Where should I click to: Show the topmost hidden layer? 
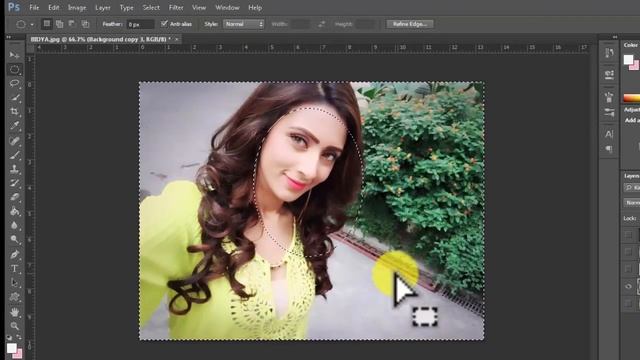629,235
